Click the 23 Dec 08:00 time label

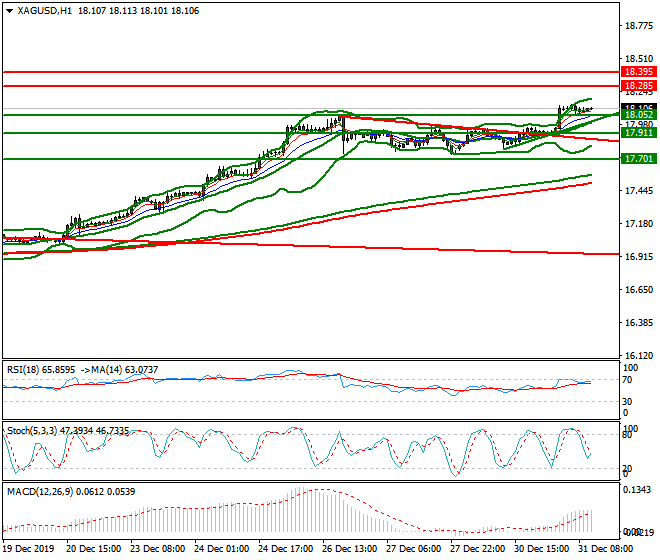point(157,549)
